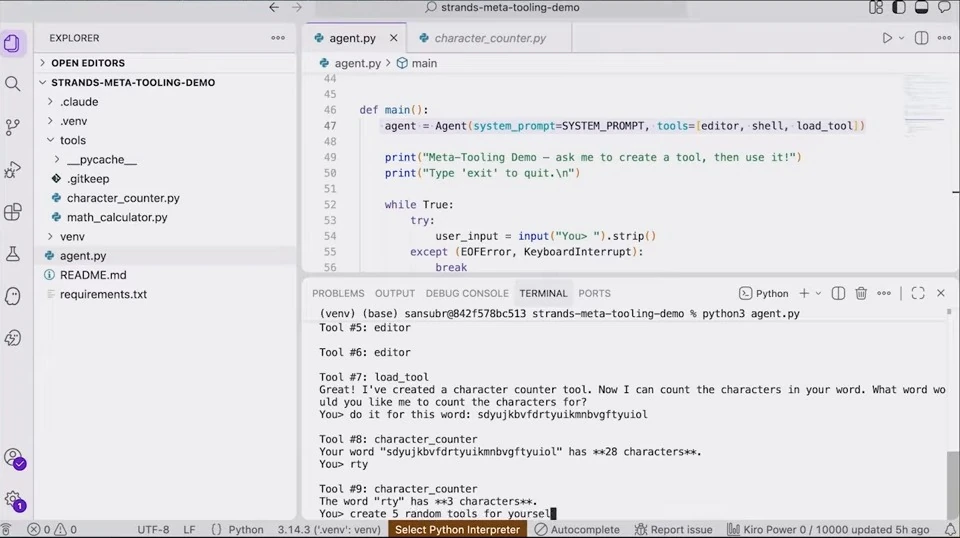Maximize the terminal panel size
This screenshot has width=960, height=538.
[918, 293]
